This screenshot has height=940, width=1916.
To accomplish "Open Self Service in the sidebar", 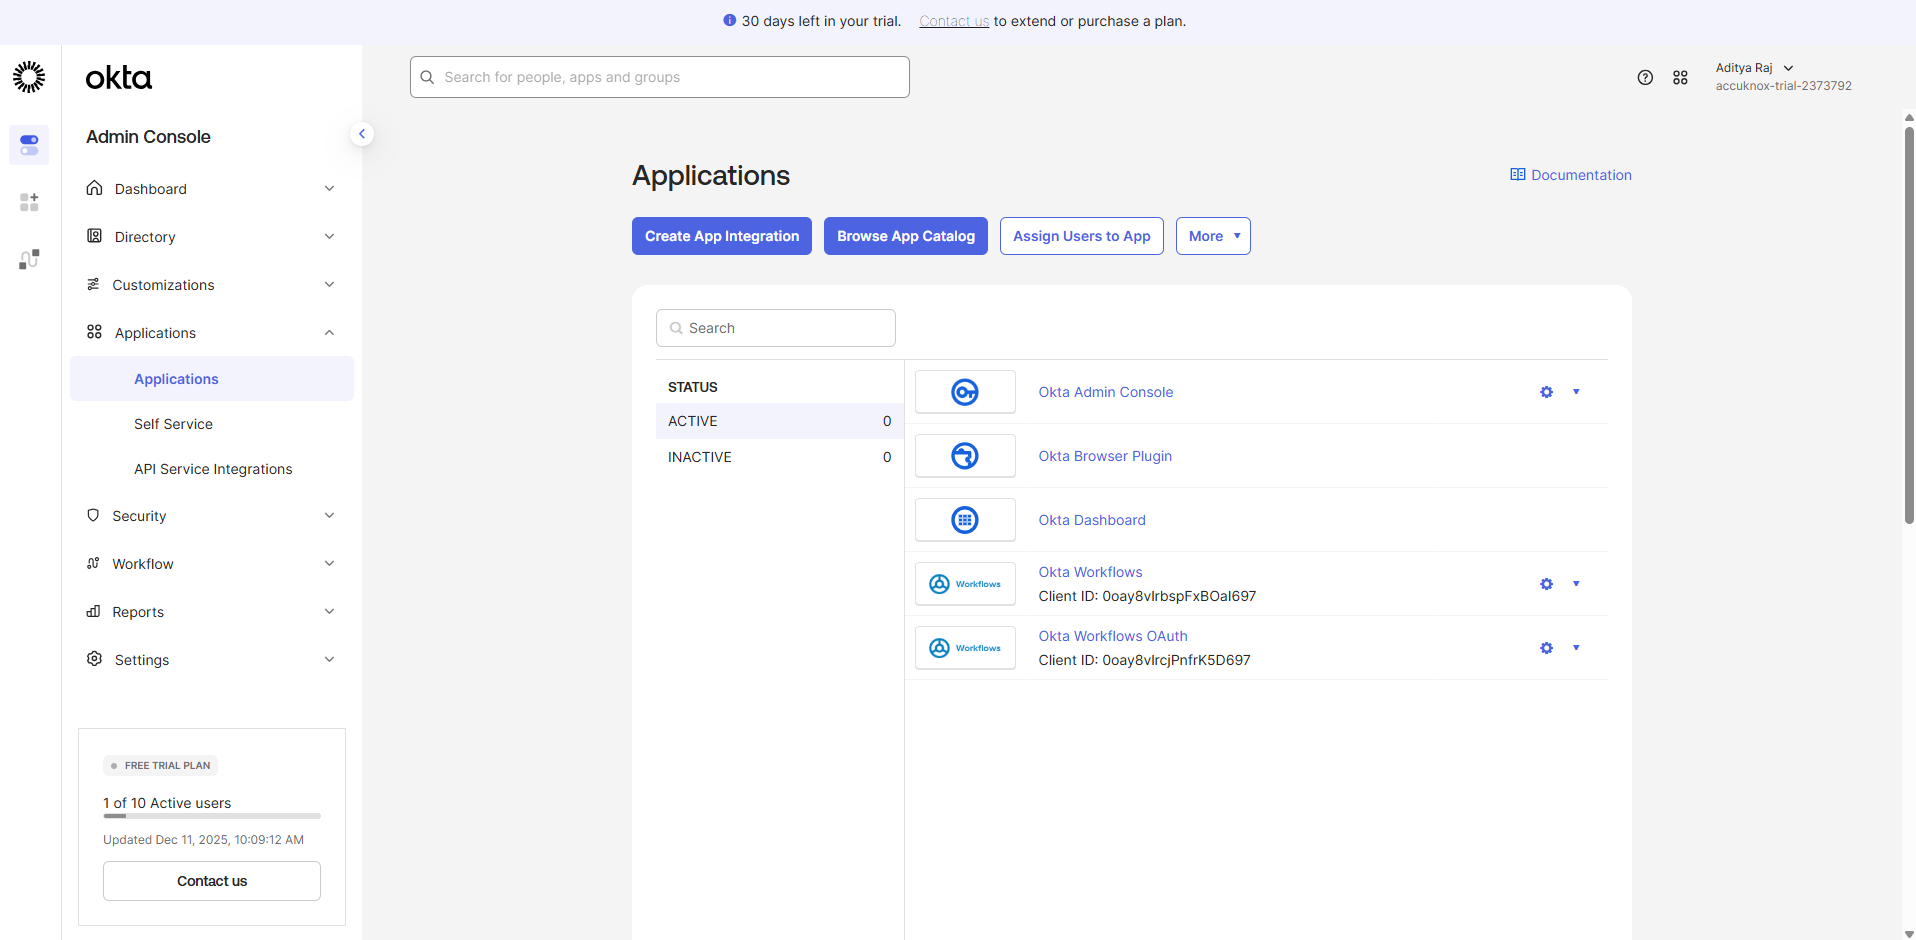I will 173,424.
